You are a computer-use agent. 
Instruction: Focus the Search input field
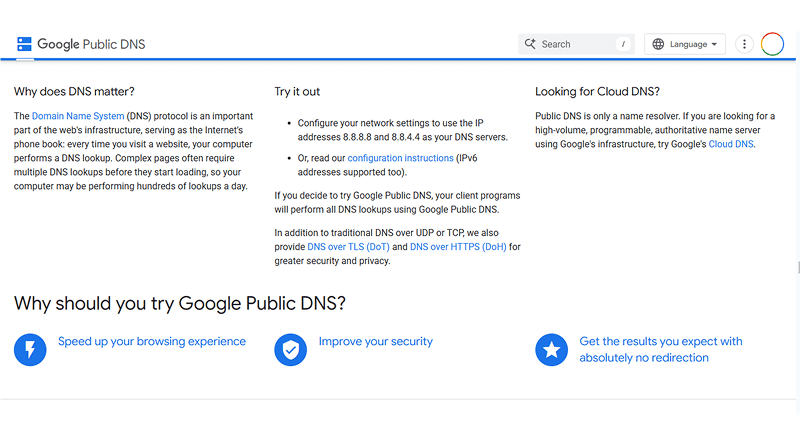click(x=577, y=44)
